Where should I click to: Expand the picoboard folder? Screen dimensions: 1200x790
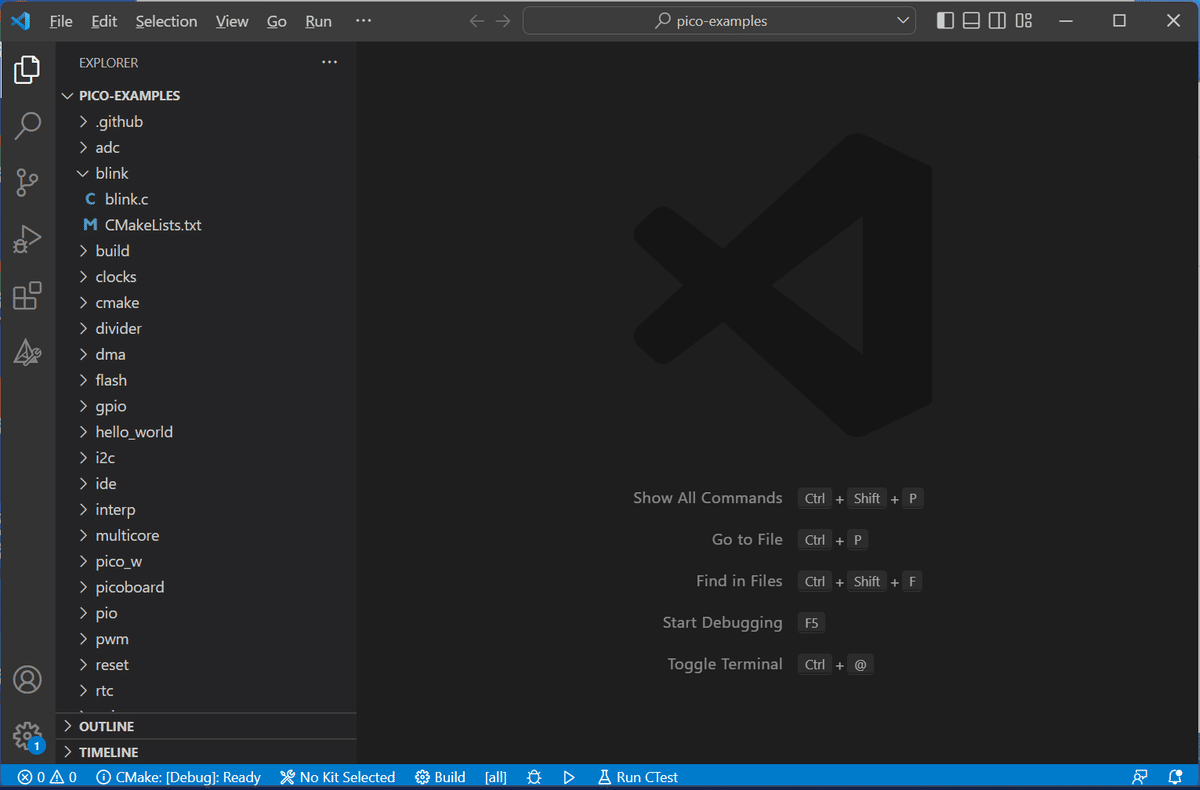click(206, 587)
